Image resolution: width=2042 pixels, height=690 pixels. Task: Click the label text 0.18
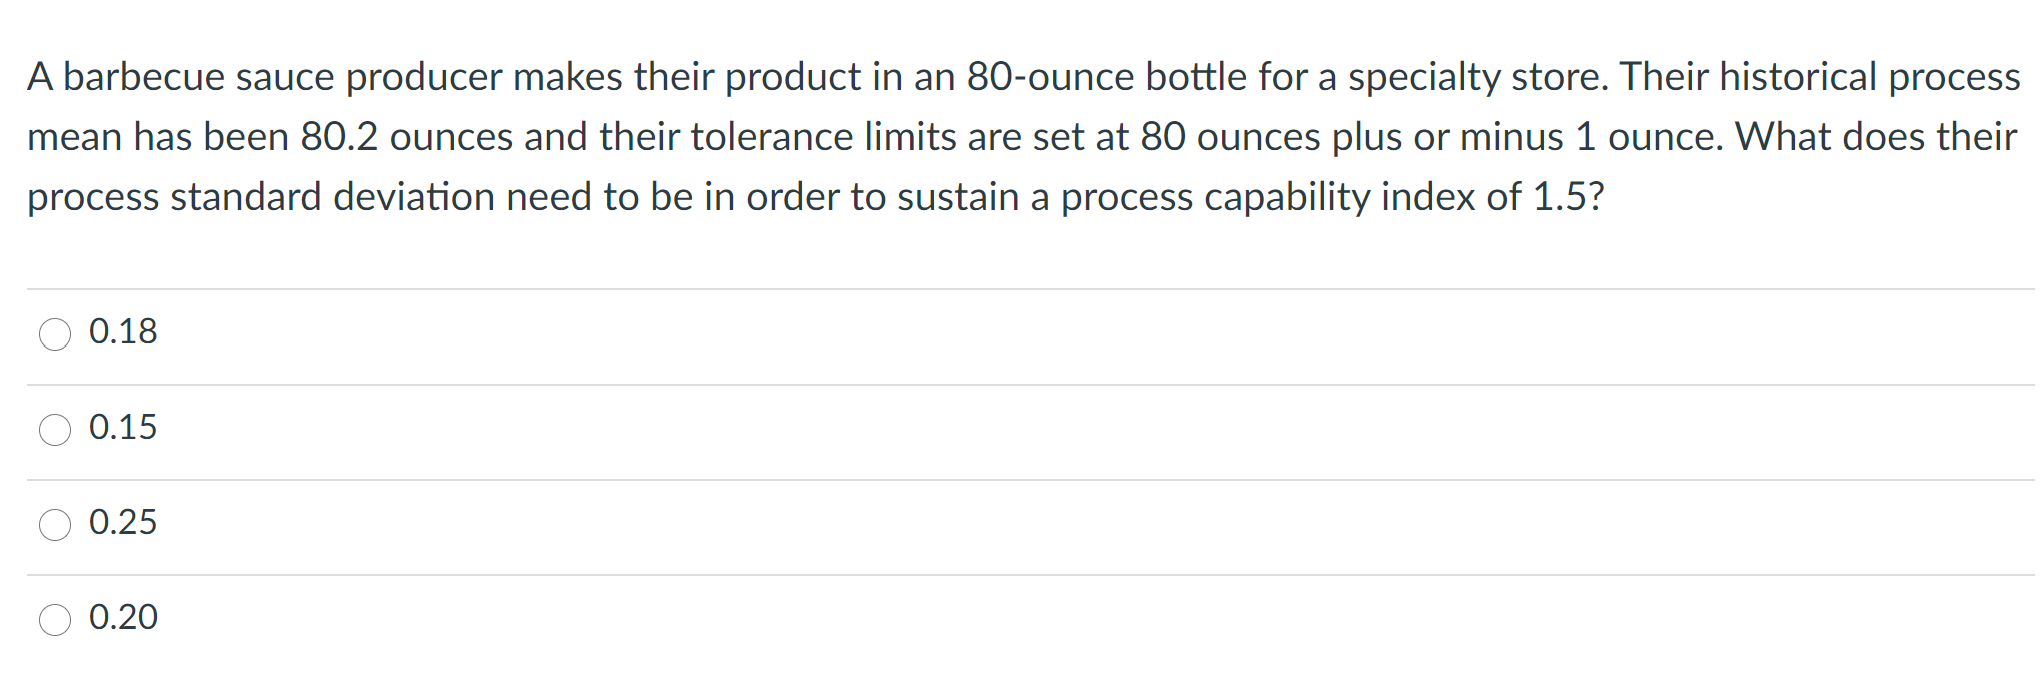tap(123, 331)
